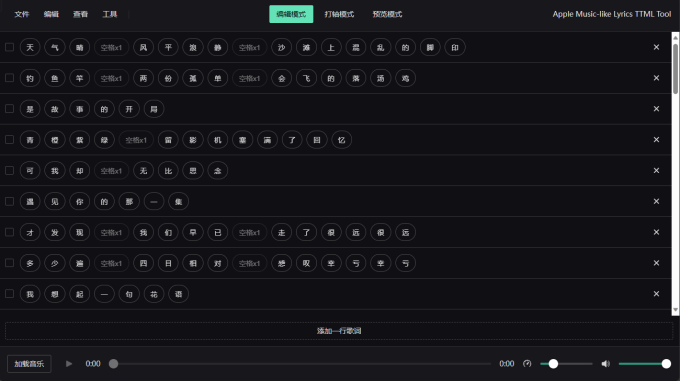Switch to 打轴模式 tab
680x381 pixels.
339,14
